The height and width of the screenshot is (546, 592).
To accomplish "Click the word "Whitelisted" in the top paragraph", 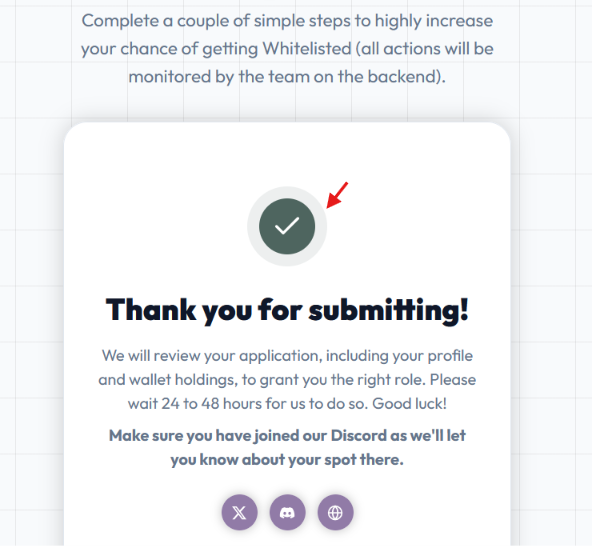I will pyautogui.click(x=307, y=48).
